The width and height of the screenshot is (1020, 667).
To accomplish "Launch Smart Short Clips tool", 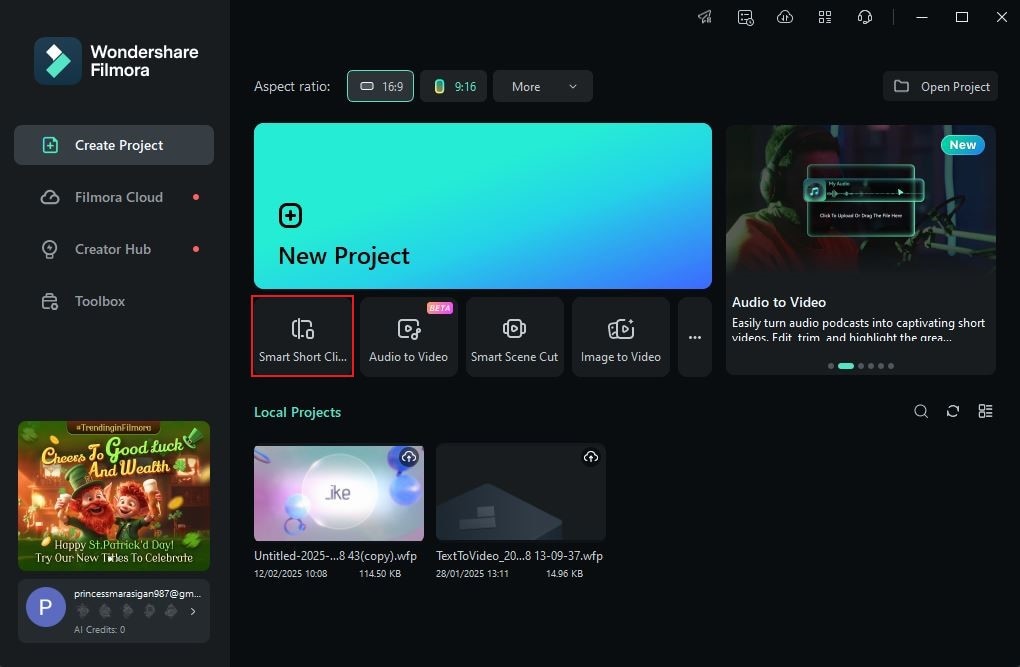I will (302, 336).
